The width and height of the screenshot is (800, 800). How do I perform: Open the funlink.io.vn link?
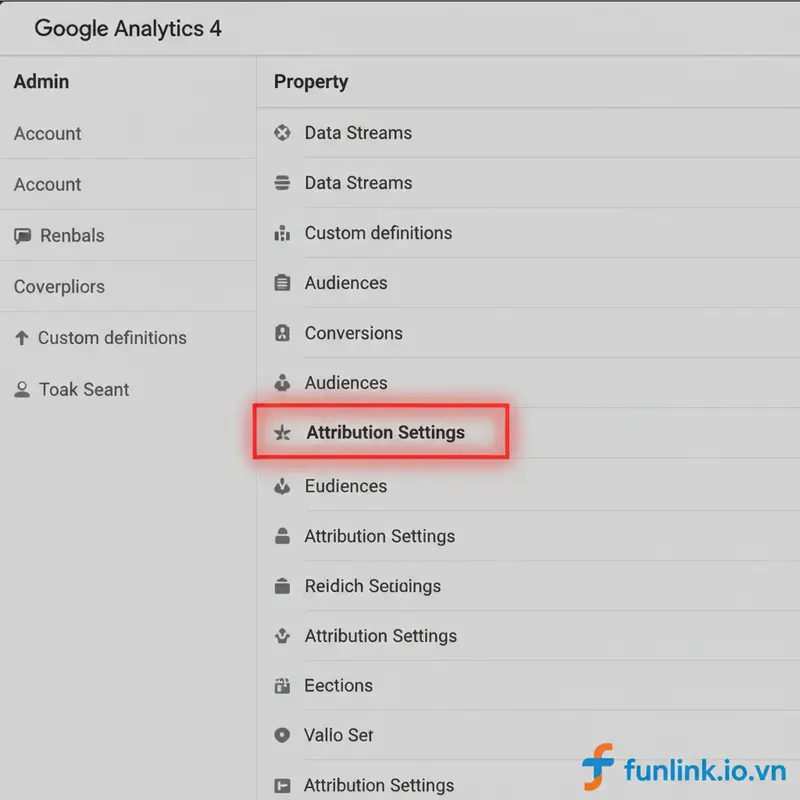(x=700, y=766)
